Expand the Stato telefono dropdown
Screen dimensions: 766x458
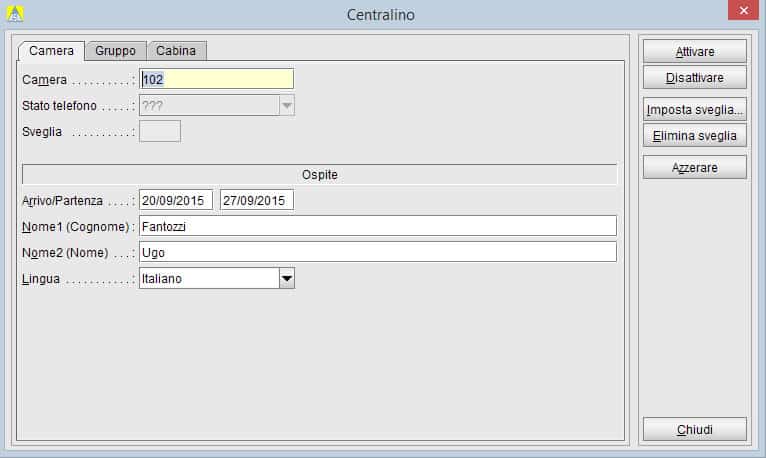click(286, 105)
